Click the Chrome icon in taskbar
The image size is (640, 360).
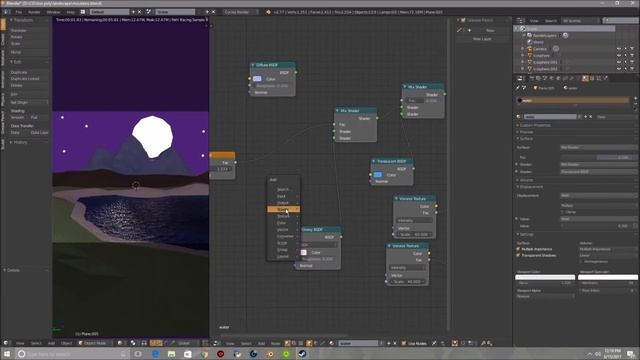click(x=204, y=353)
